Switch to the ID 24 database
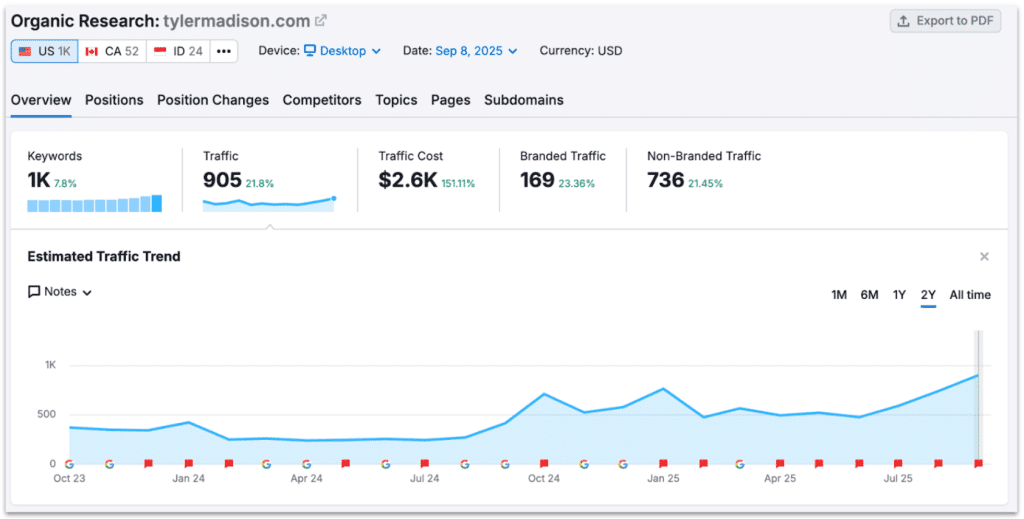The image size is (1024, 519). coord(178,51)
